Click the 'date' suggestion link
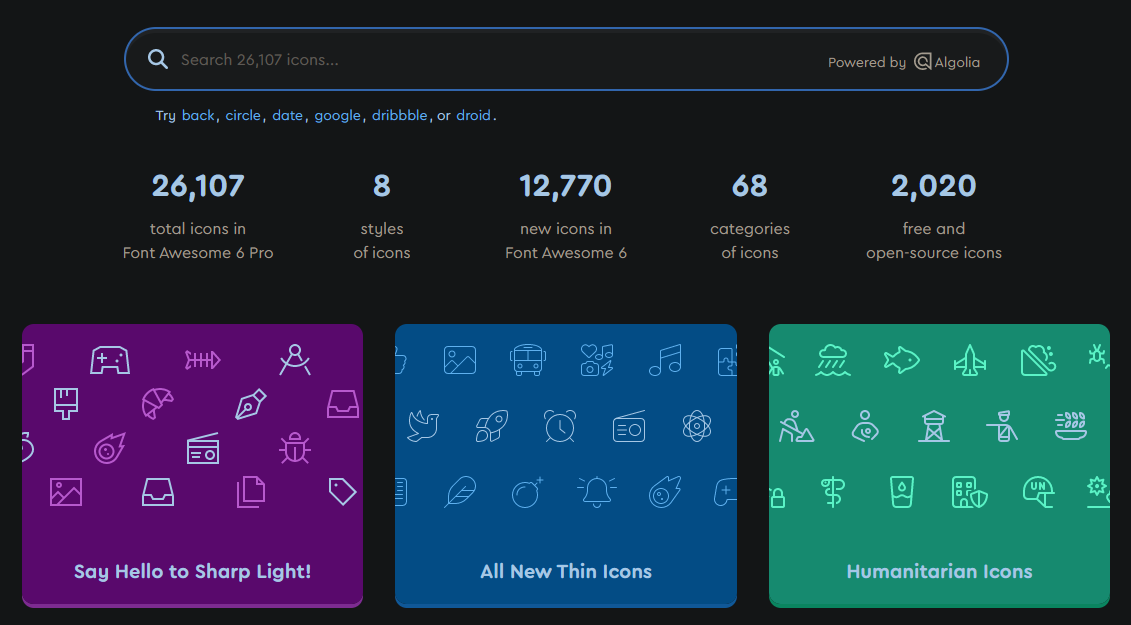The image size is (1131, 625). pos(287,115)
